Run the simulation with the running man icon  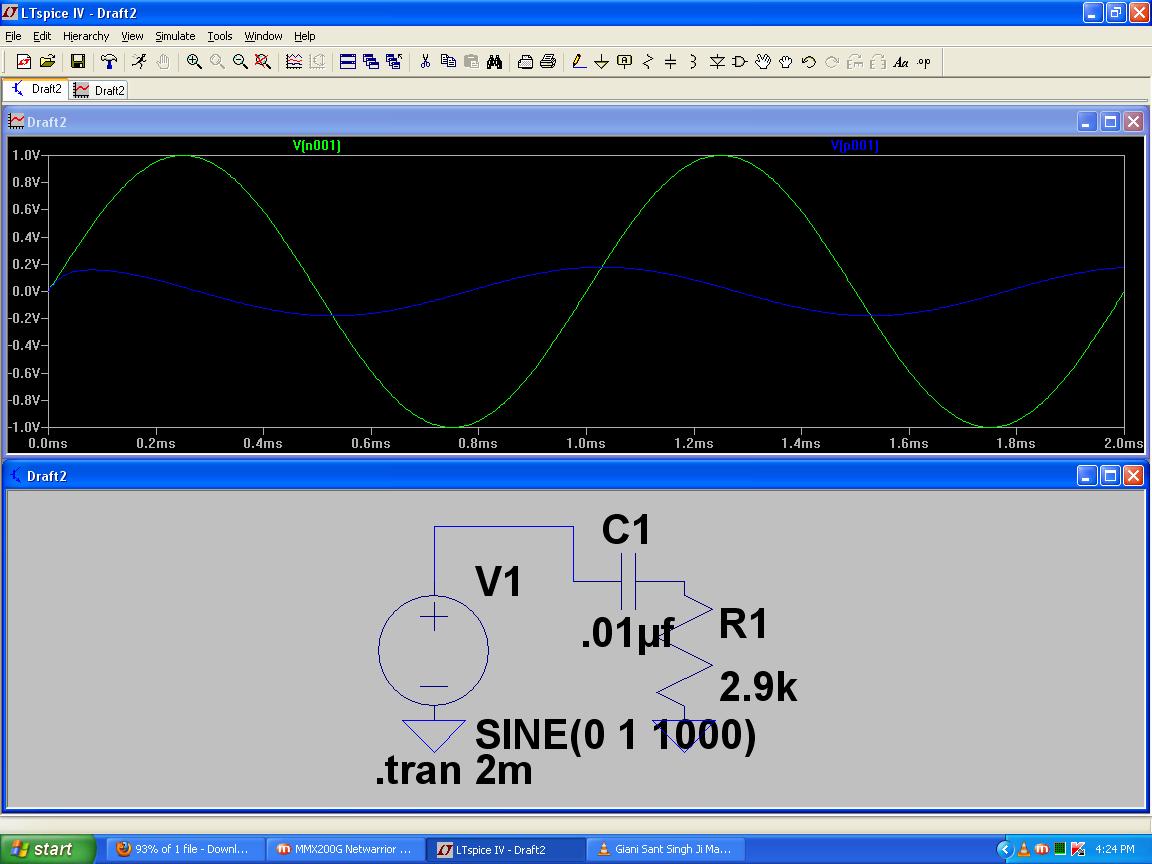coord(140,62)
